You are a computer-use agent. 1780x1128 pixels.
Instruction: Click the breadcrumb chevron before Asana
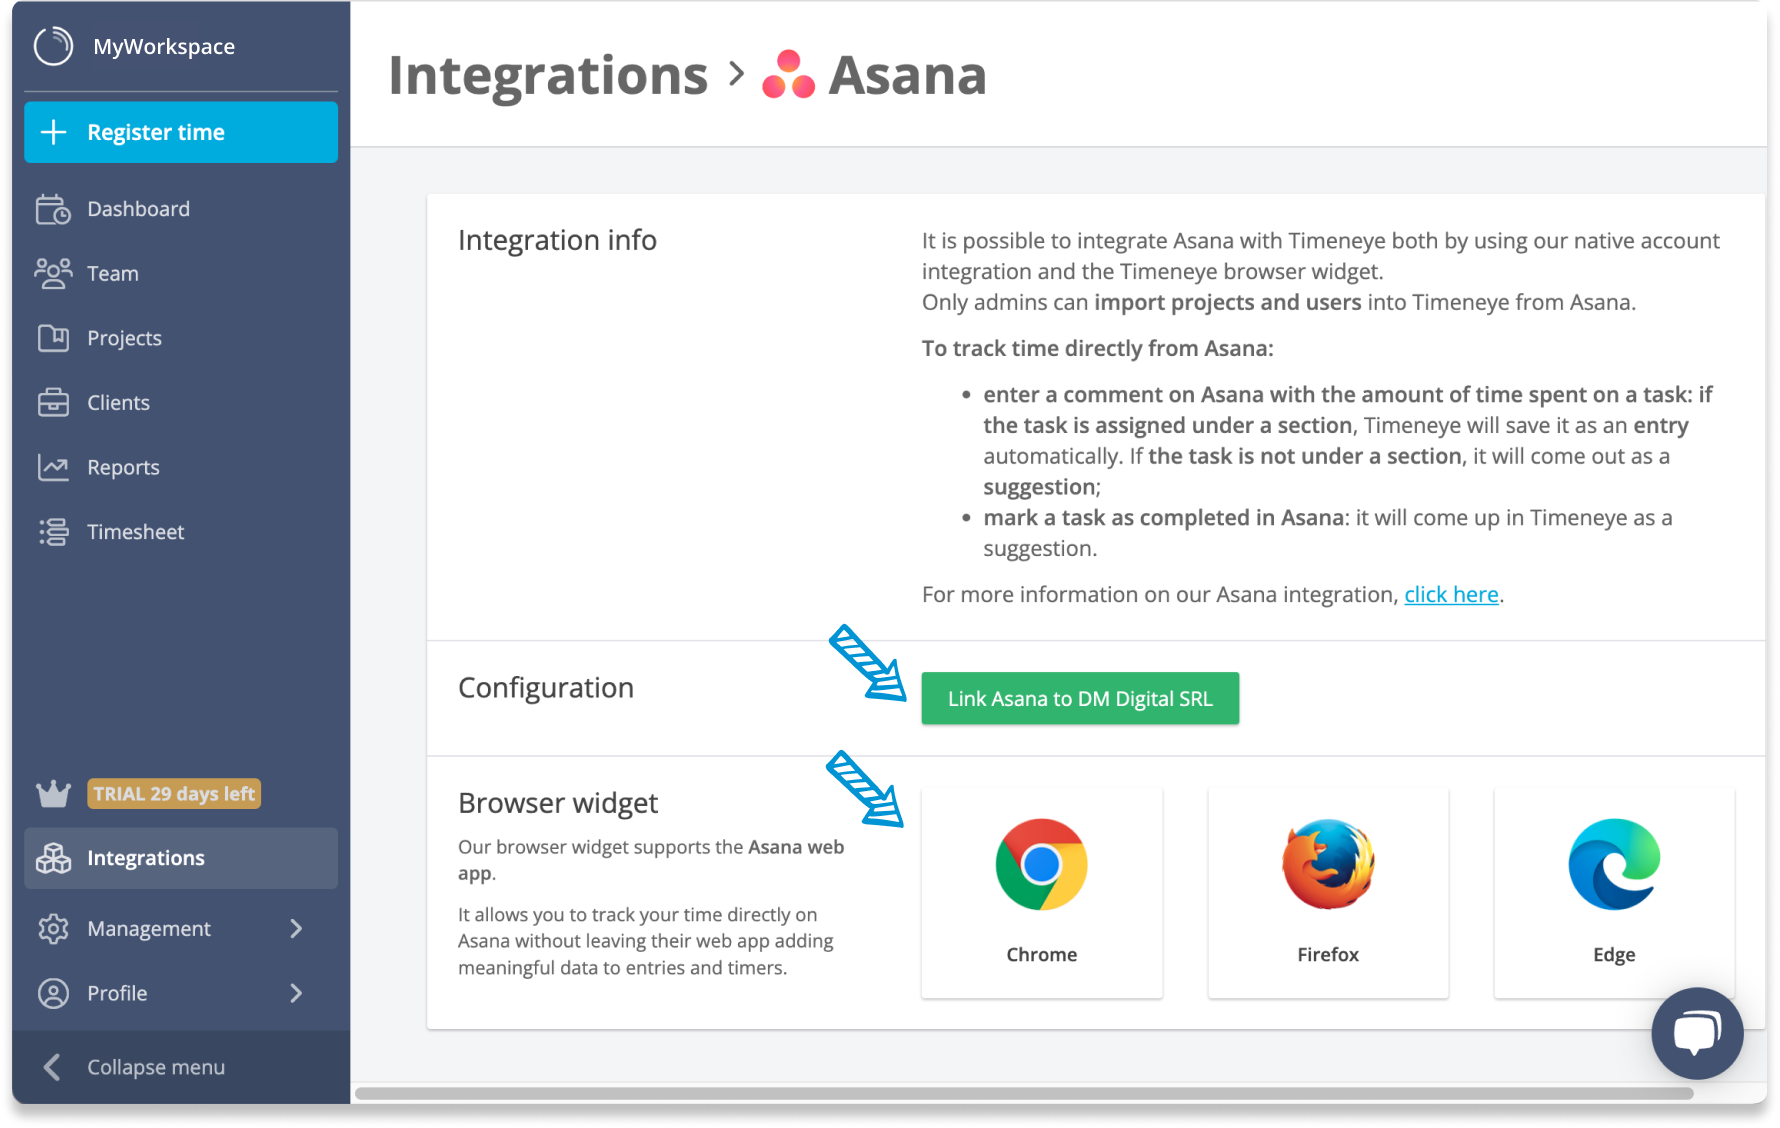tap(736, 74)
